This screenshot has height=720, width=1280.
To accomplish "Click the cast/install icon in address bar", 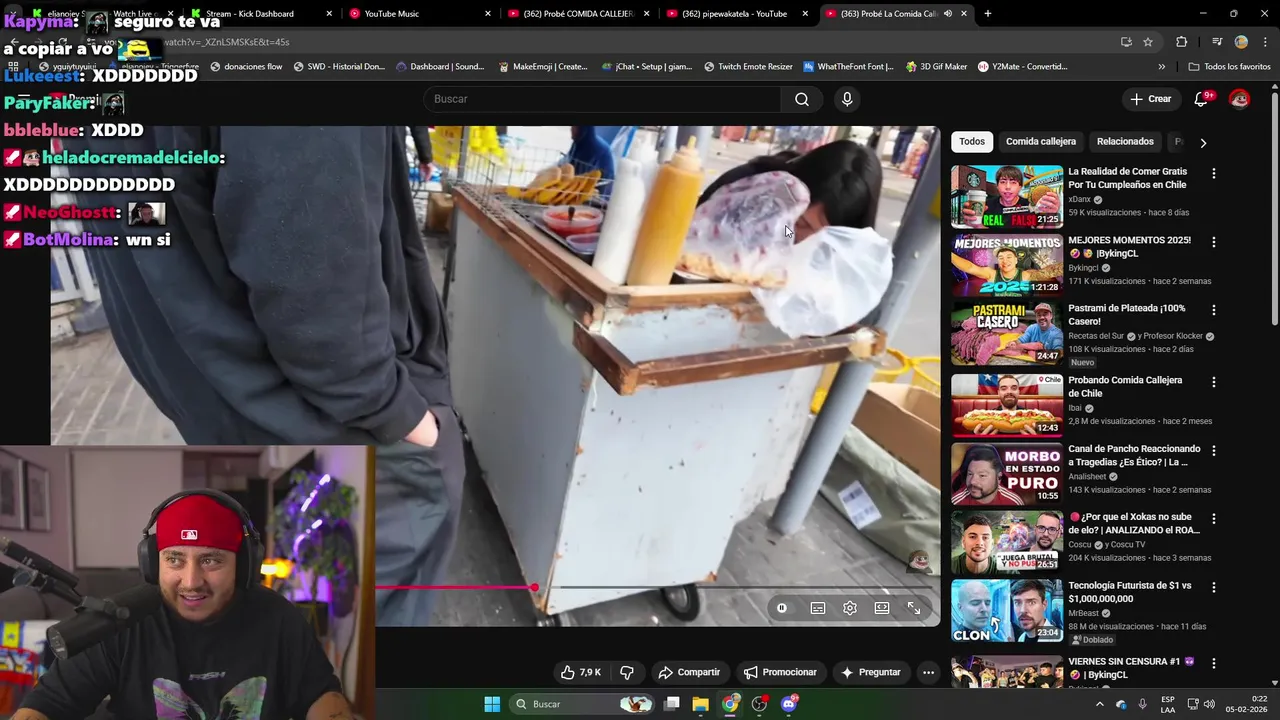I will point(1126,42).
